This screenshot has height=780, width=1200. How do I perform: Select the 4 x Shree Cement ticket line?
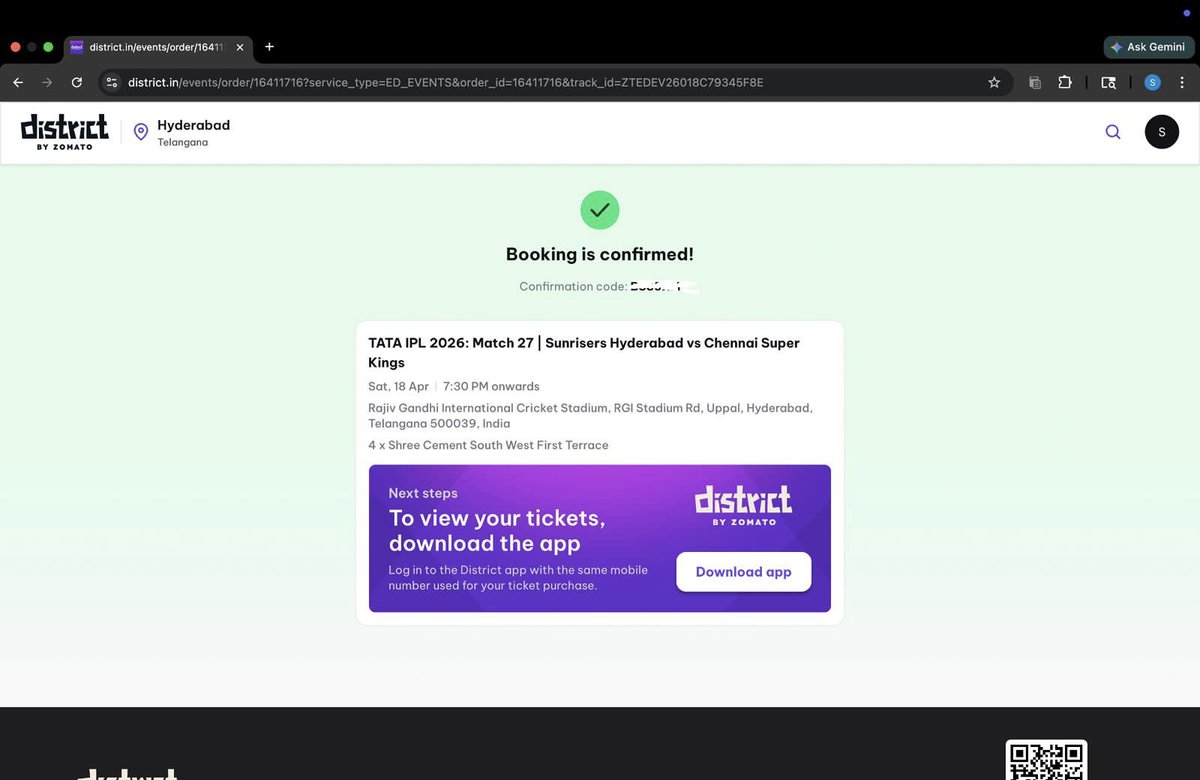pyautogui.click(x=488, y=445)
